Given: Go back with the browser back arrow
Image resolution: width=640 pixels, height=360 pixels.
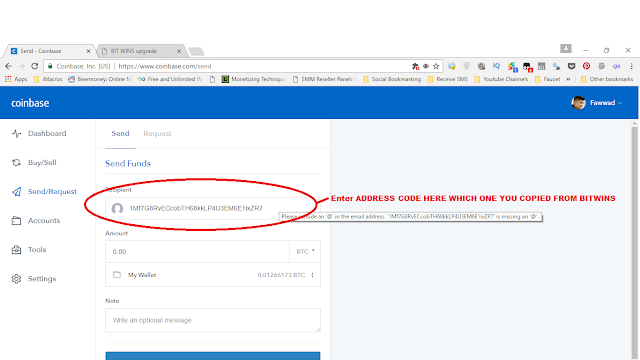Looking at the screenshot, I should coord(8,66).
